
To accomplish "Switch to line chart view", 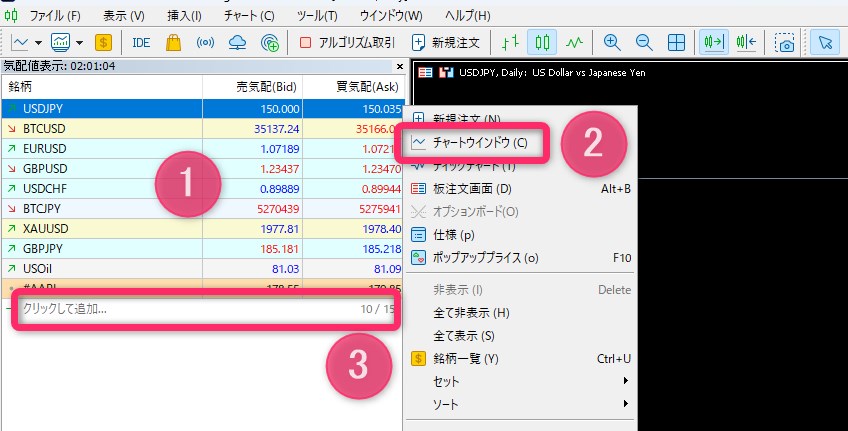I will pyautogui.click(x=574, y=42).
